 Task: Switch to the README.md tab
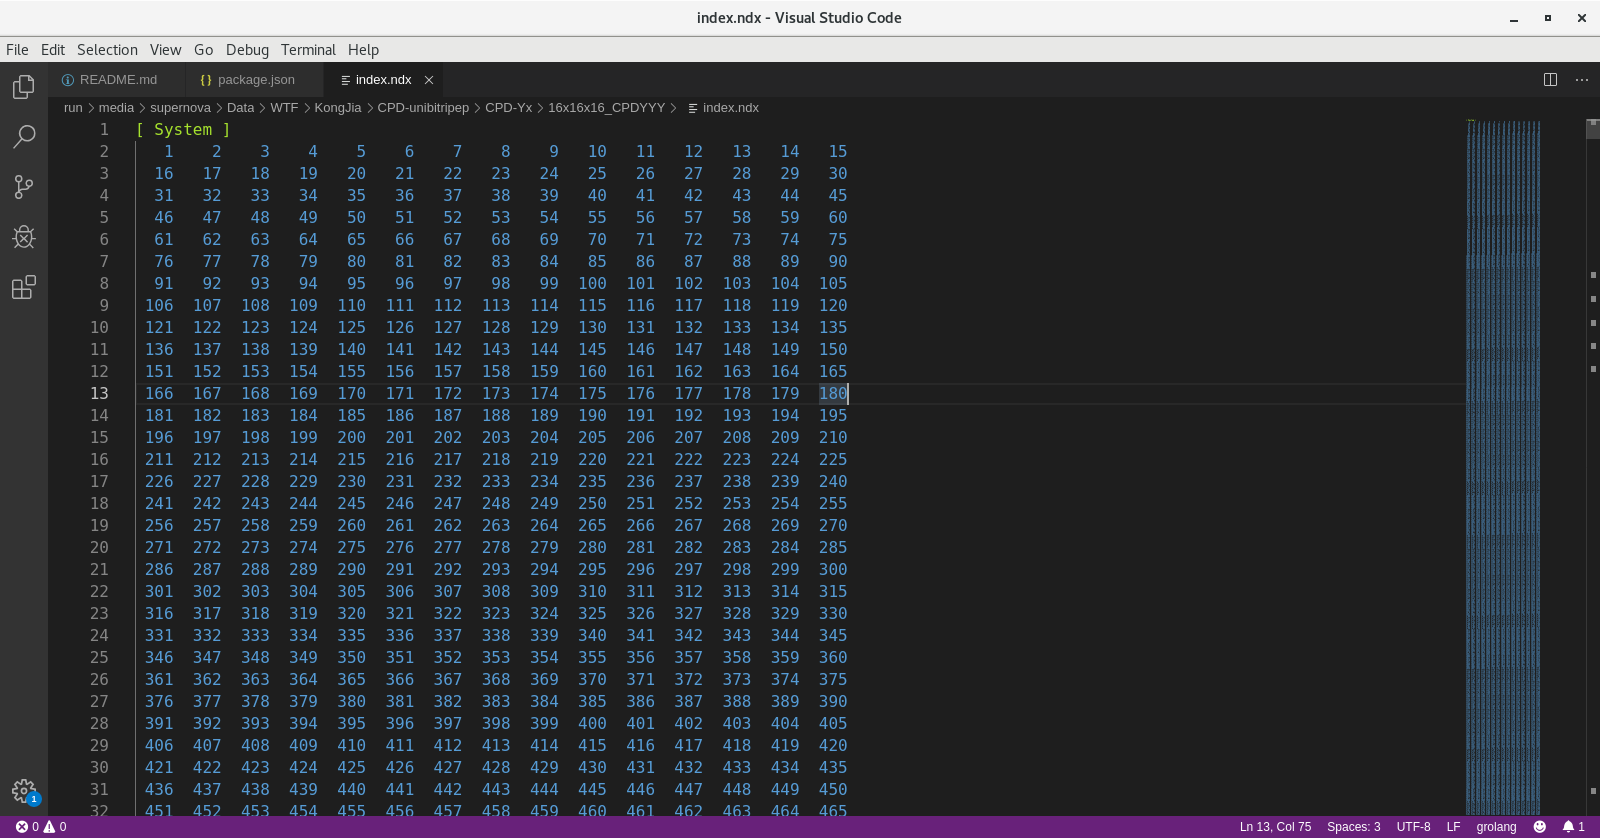[x=118, y=80]
